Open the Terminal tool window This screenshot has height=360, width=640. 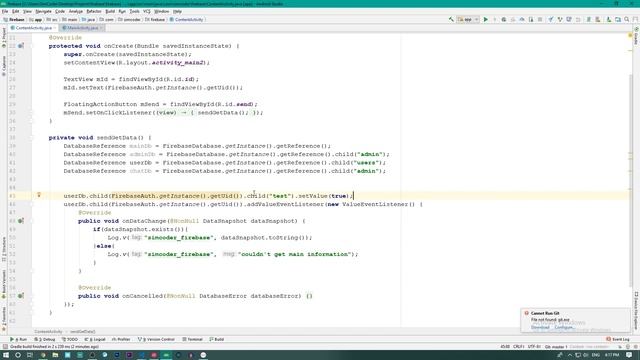(x=192, y=339)
